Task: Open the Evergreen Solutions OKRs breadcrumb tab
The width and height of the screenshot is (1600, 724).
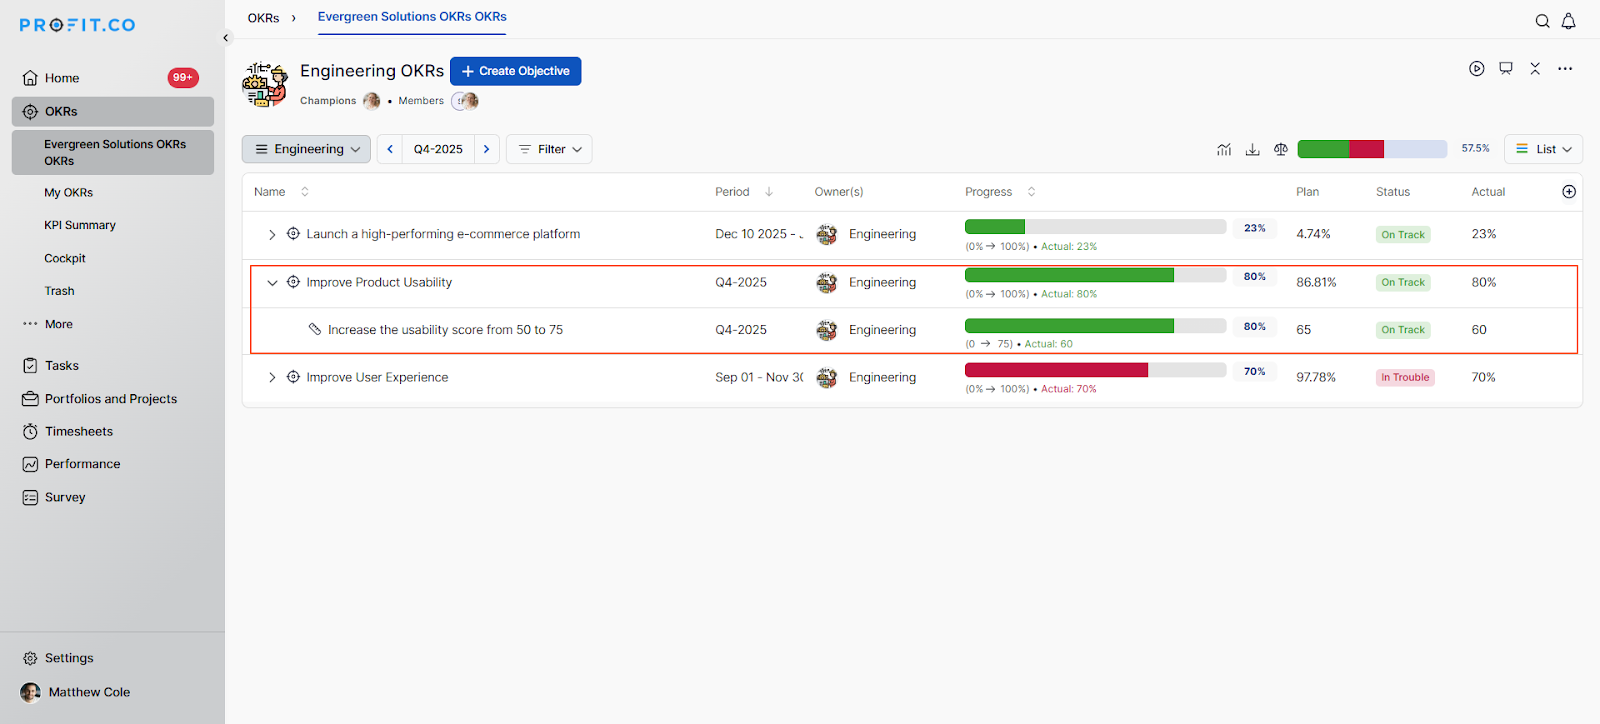Action: pyautogui.click(x=412, y=17)
